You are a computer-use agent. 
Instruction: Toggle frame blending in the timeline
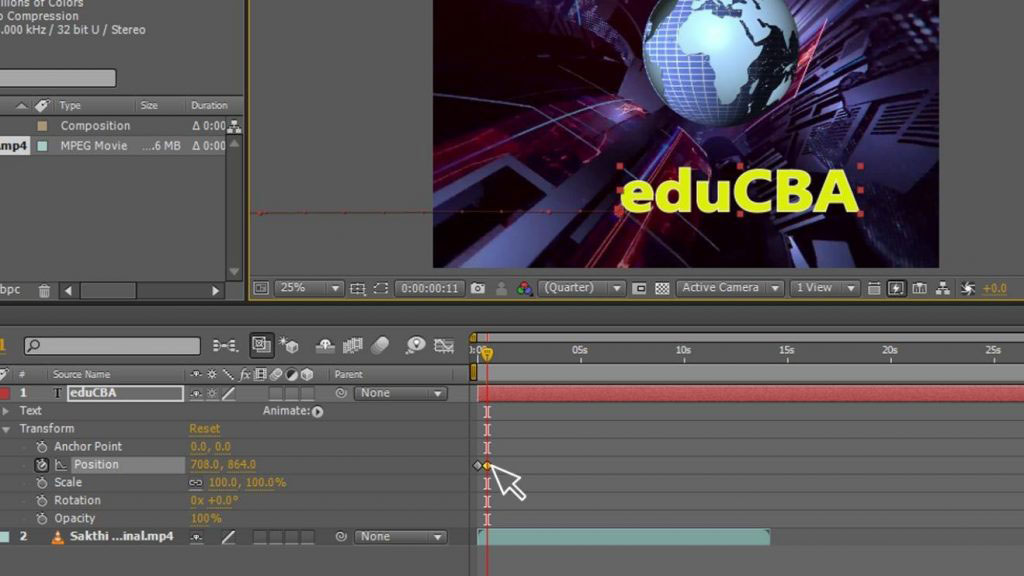(352, 345)
